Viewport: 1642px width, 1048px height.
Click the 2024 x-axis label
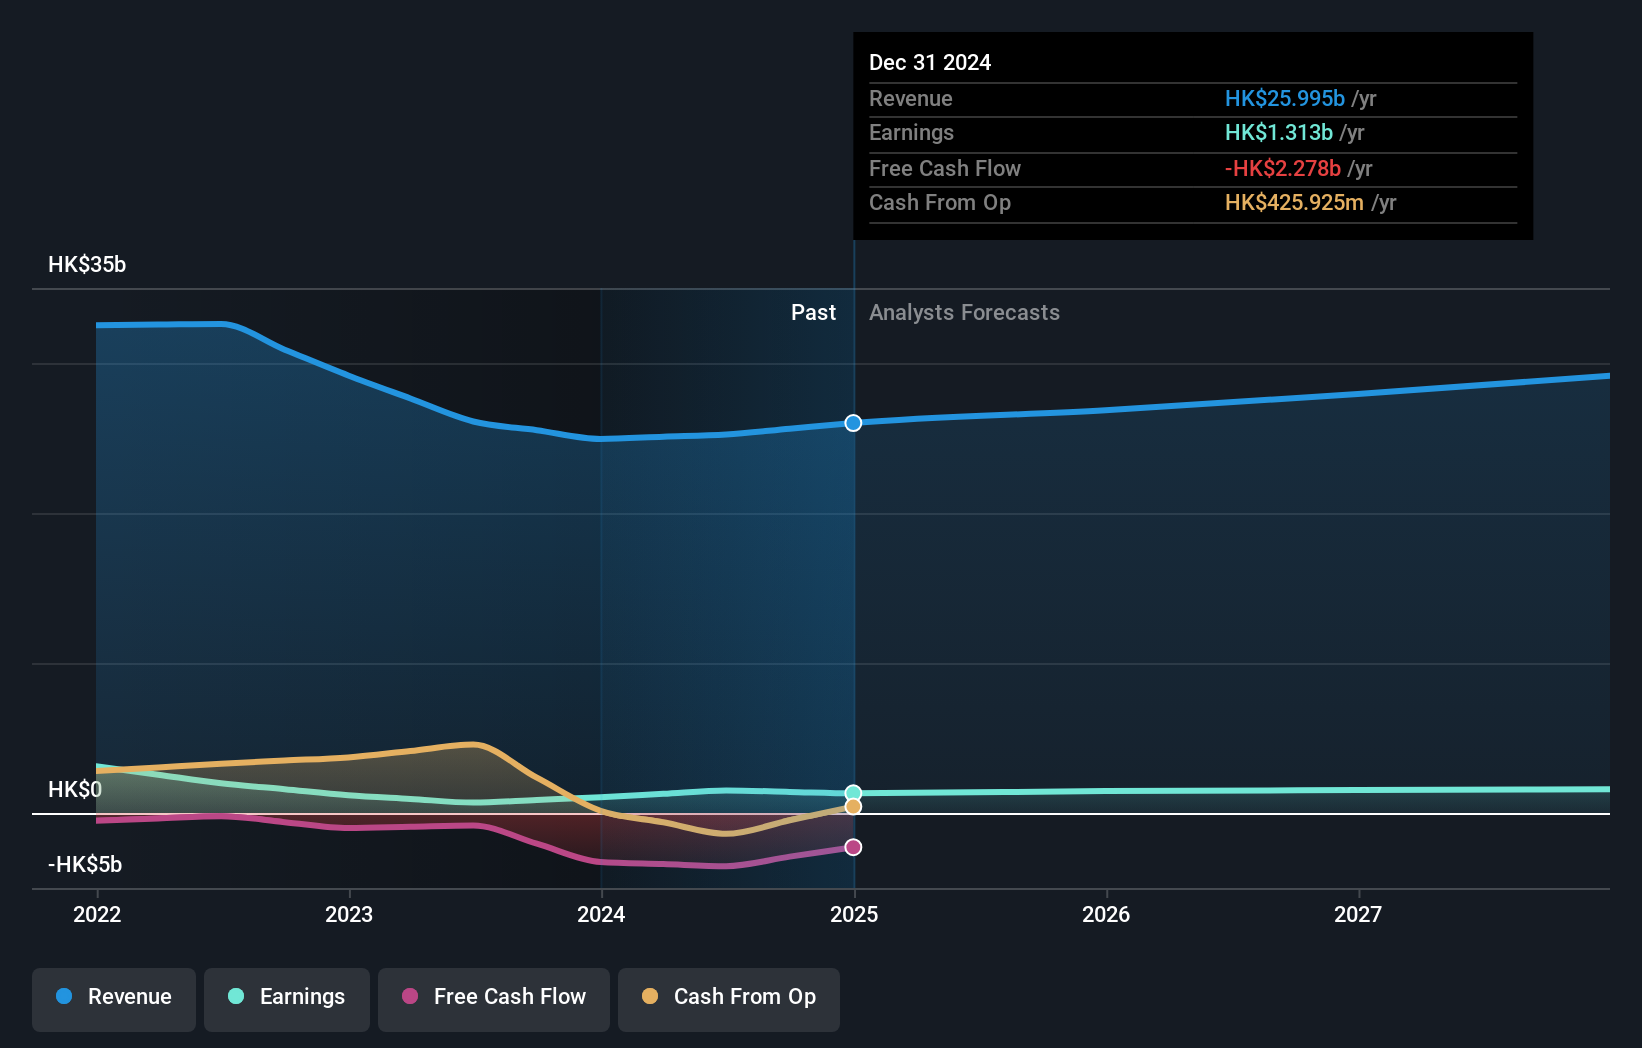601,914
